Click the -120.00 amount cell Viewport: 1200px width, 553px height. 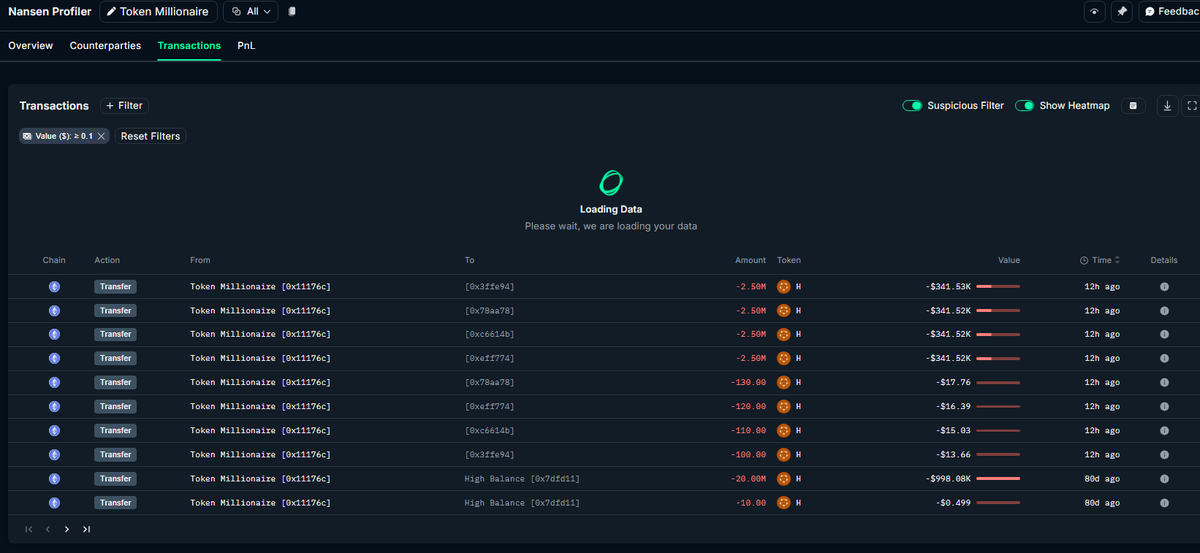747,407
